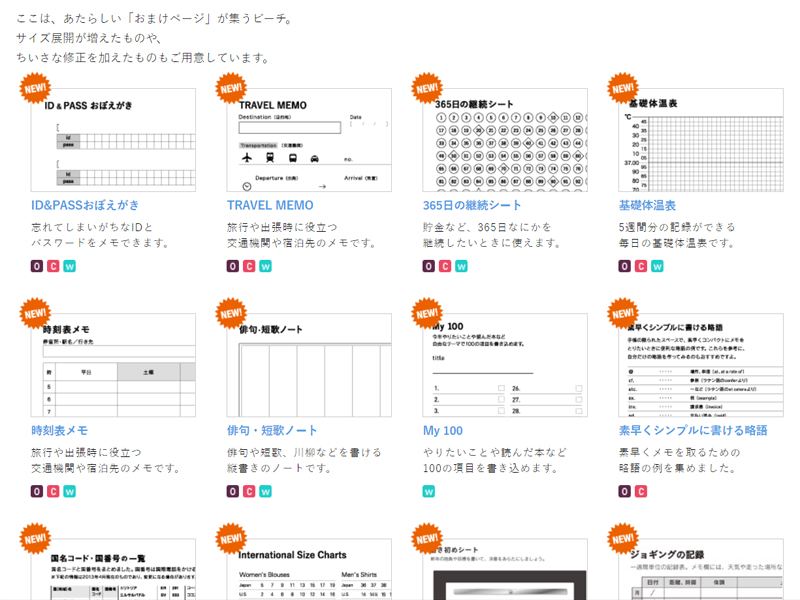The image size is (800, 600).
Task: Click the ID & PASS おぼえがき thumbnail
Action: [x=113, y=140]
